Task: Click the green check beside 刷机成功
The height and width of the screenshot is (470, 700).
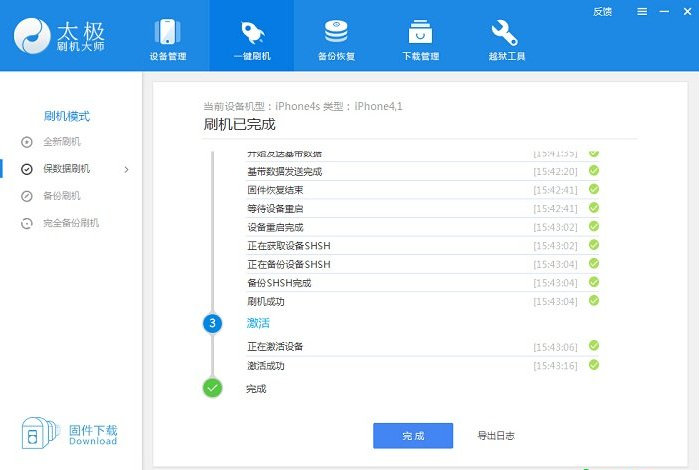Action: 594,301
